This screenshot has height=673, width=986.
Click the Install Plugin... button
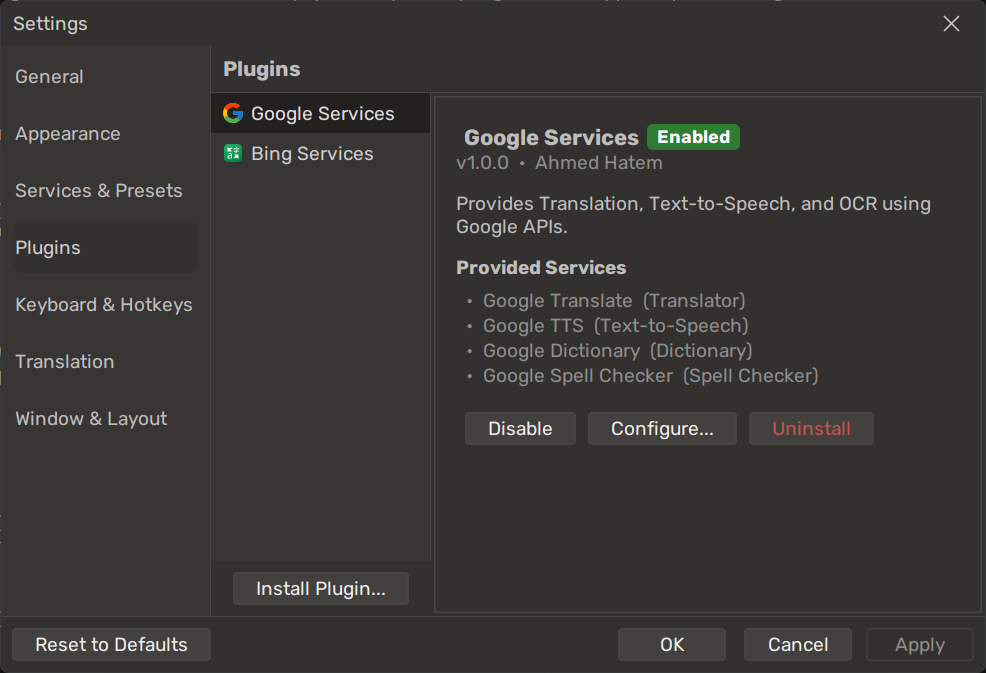tap(321, 589)
